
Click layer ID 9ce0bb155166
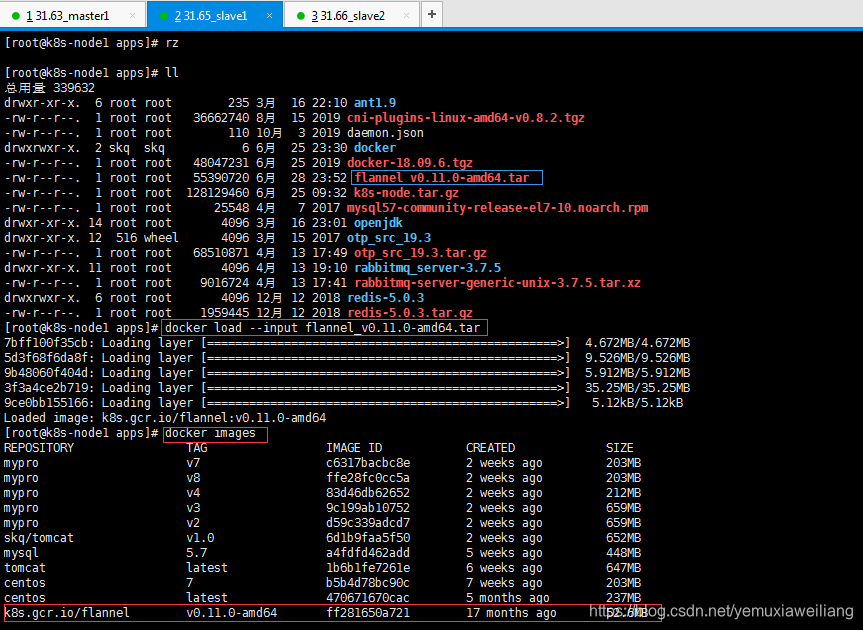[46, 403]
